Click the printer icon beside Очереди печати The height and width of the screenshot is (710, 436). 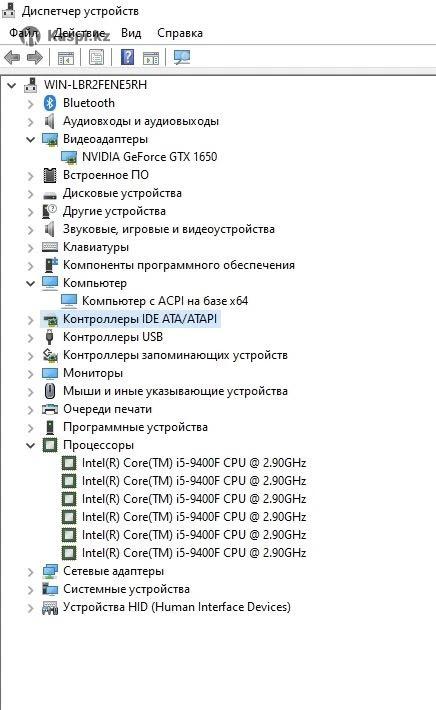click(x=50, y=409)
